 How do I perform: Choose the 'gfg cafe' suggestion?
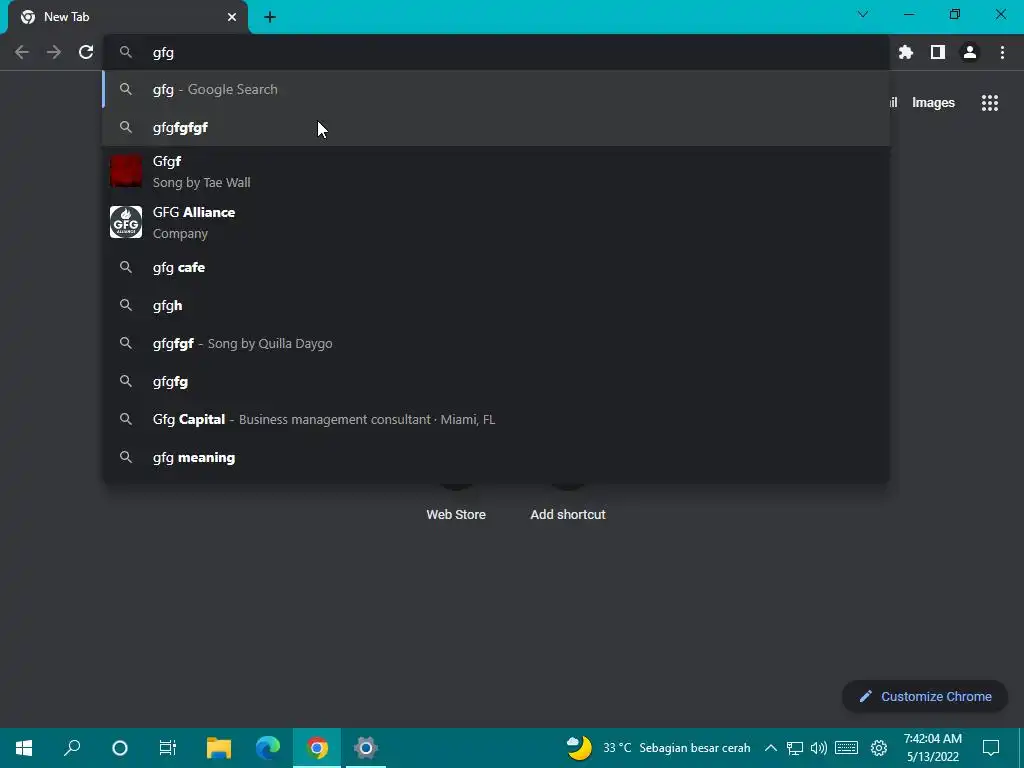tap(496, 267)
